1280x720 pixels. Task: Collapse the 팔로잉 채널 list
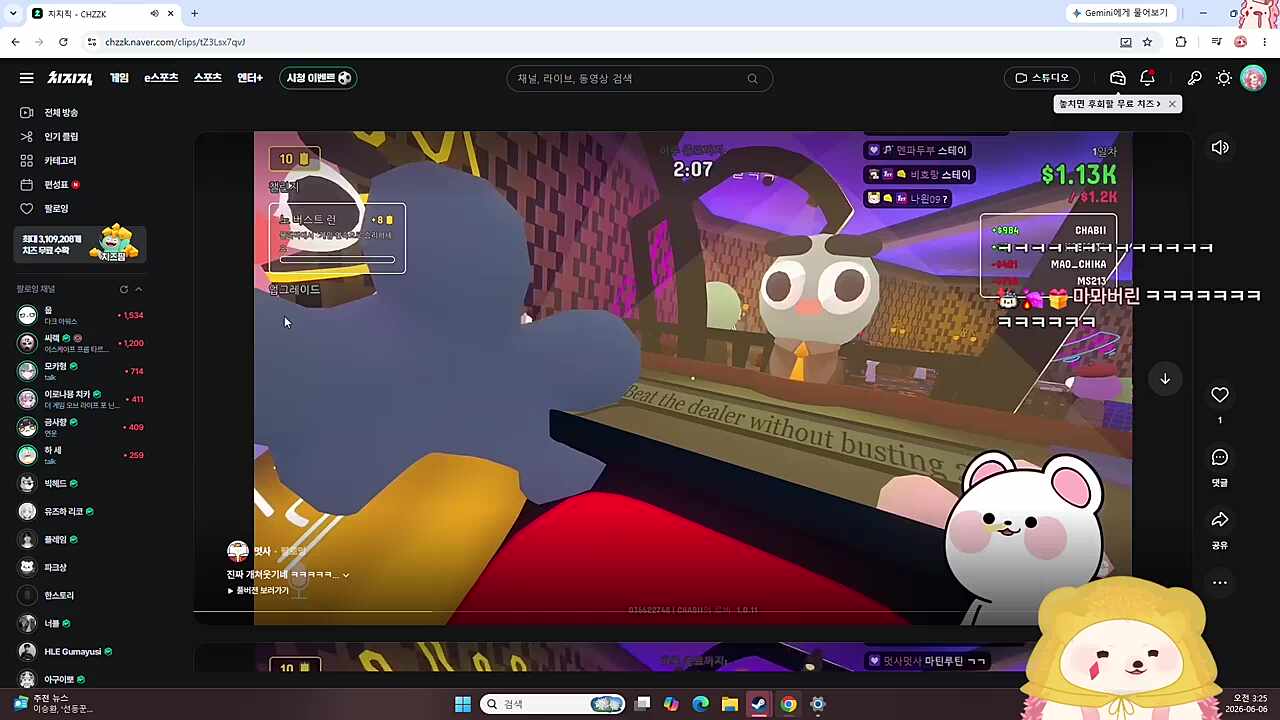pyautogui.click(x=139, y=289)
